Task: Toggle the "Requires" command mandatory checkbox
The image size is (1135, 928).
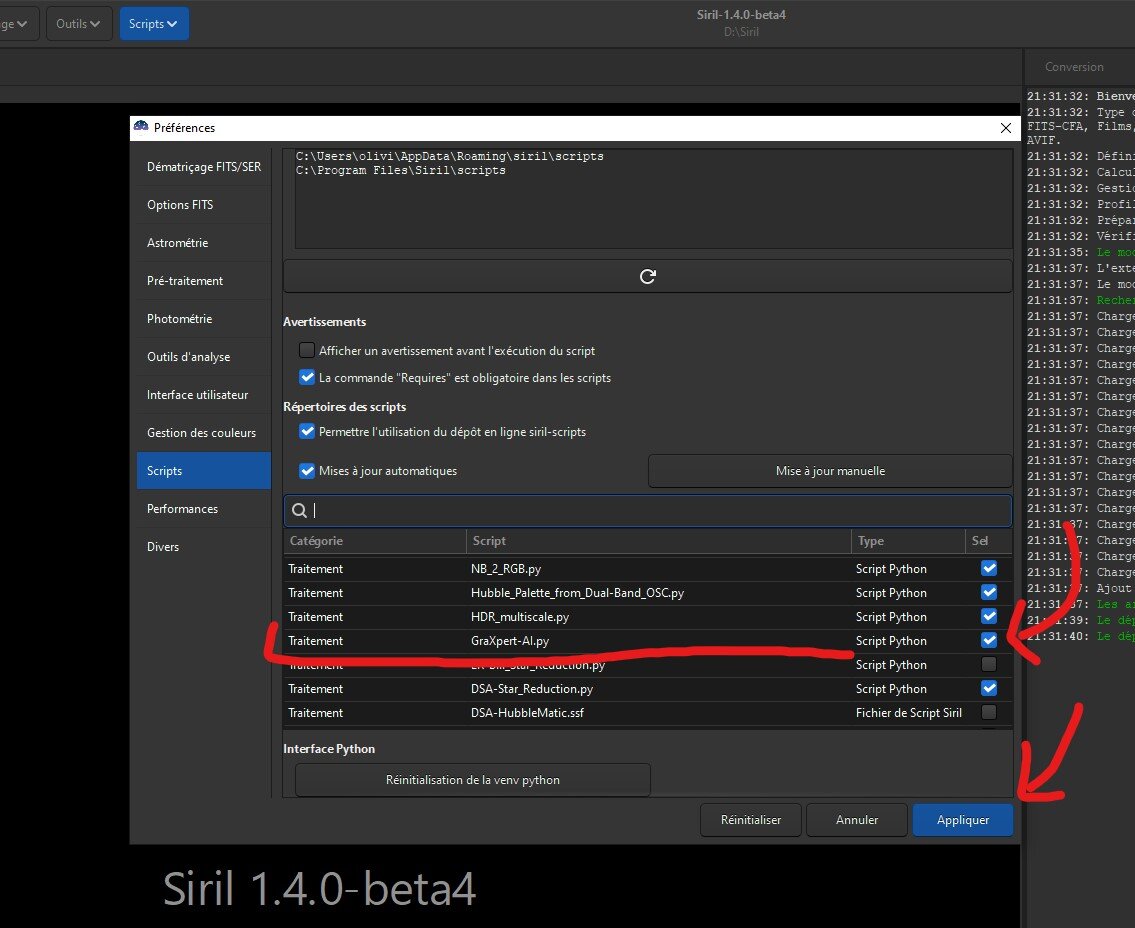Action: (307, 378)
